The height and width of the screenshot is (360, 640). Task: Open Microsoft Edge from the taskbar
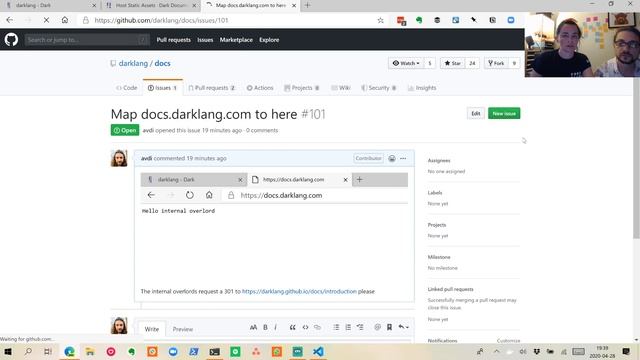69,351
